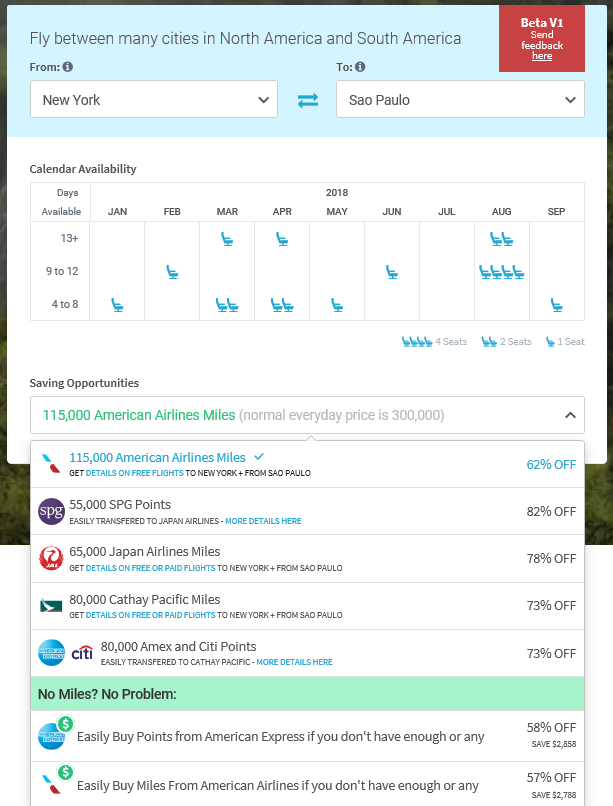Select 80,000 Amex and Citi Points option

[x=307, y=653]
